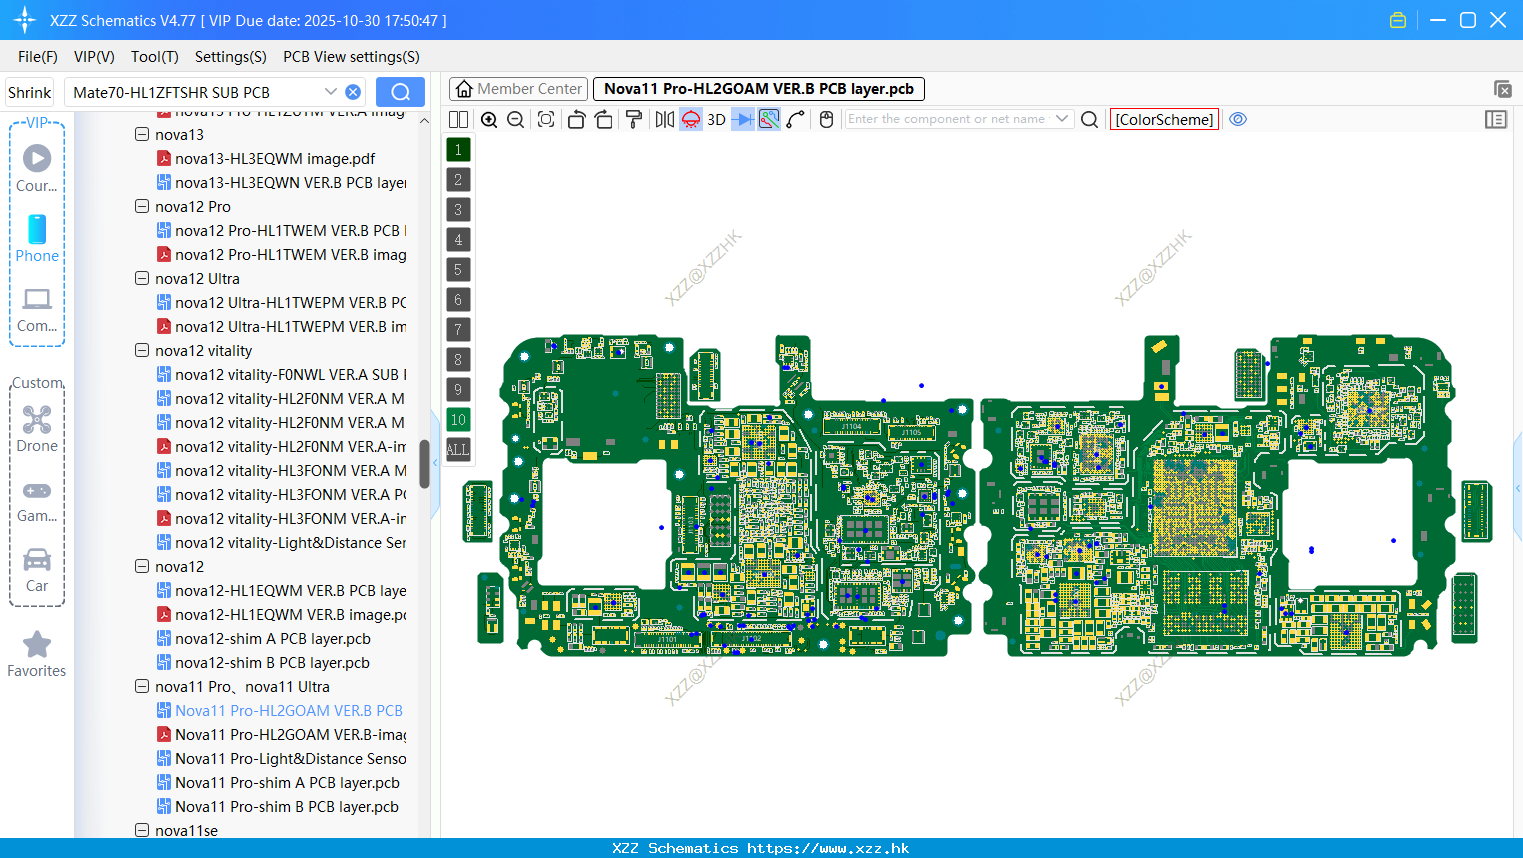1523x858 pixels.
Task: Rotate the PCB view counter-clockwise
Action: coord(576,119)
